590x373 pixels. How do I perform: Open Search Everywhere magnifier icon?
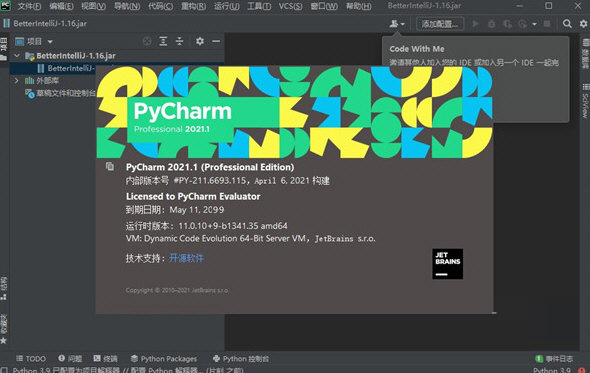pyautogui.click(x=567, y=24)
